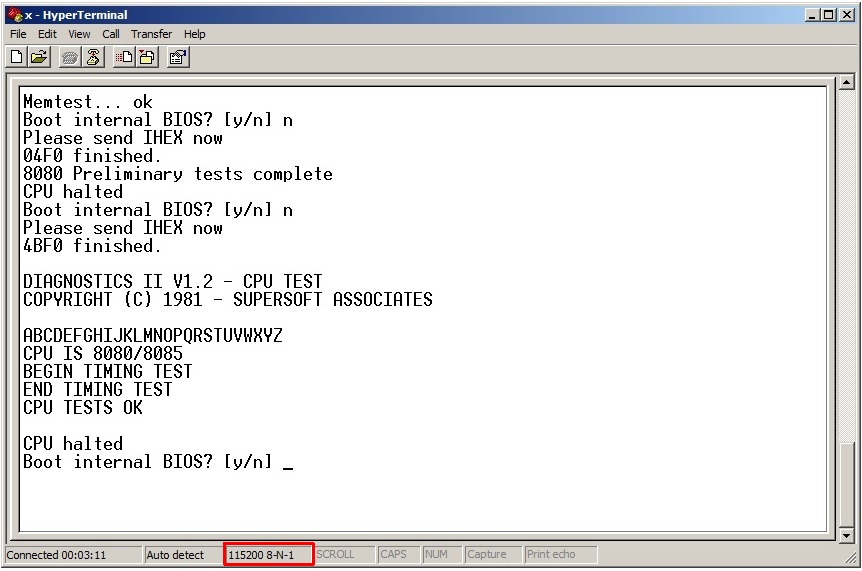The width and height of the screenshot is (862, 571).
Task: Click the Call (connect) telephone icon
Action: click(69, 57)
